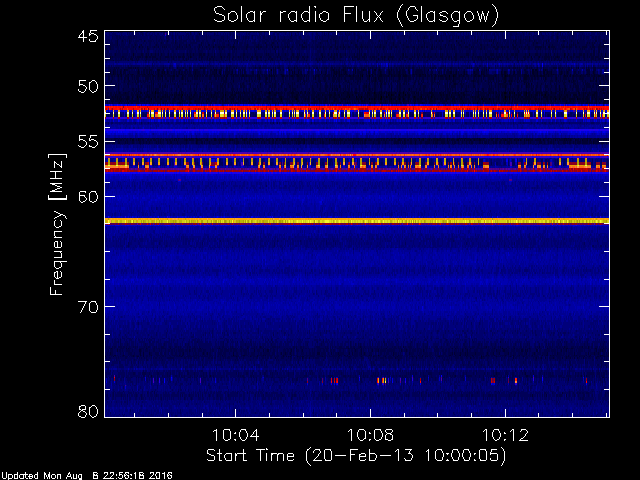Screen dimensions: 640x480
Task: Select the 55 frequency tick label
Action: click(88, 142)
